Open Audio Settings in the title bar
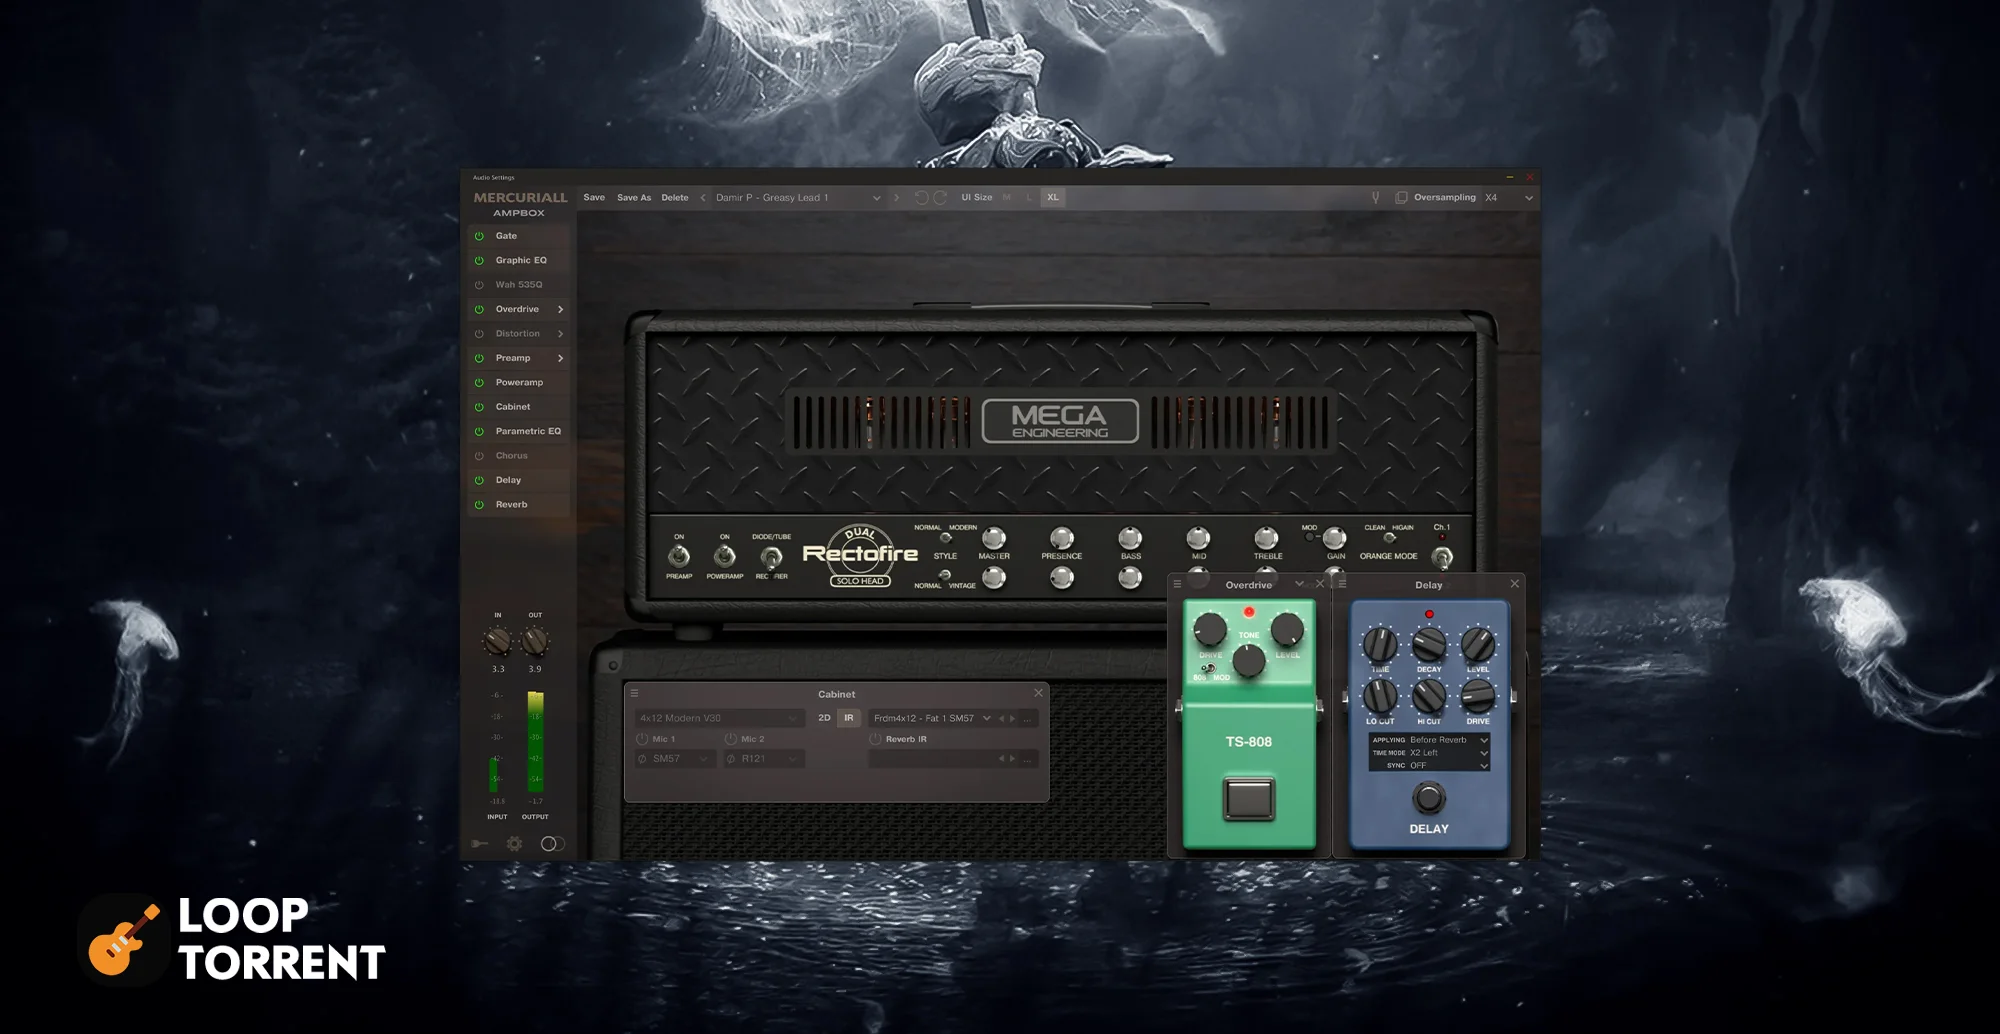 [x=494, y=177]
